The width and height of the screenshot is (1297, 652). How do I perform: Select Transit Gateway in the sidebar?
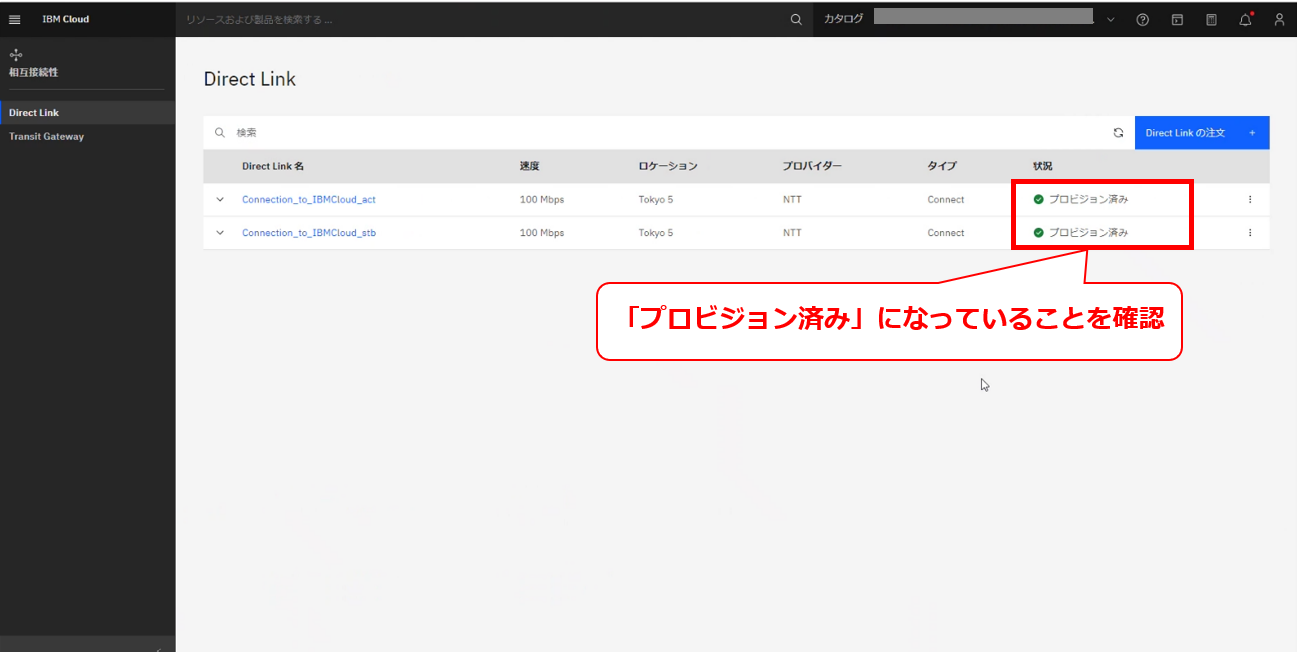(47, 136)
